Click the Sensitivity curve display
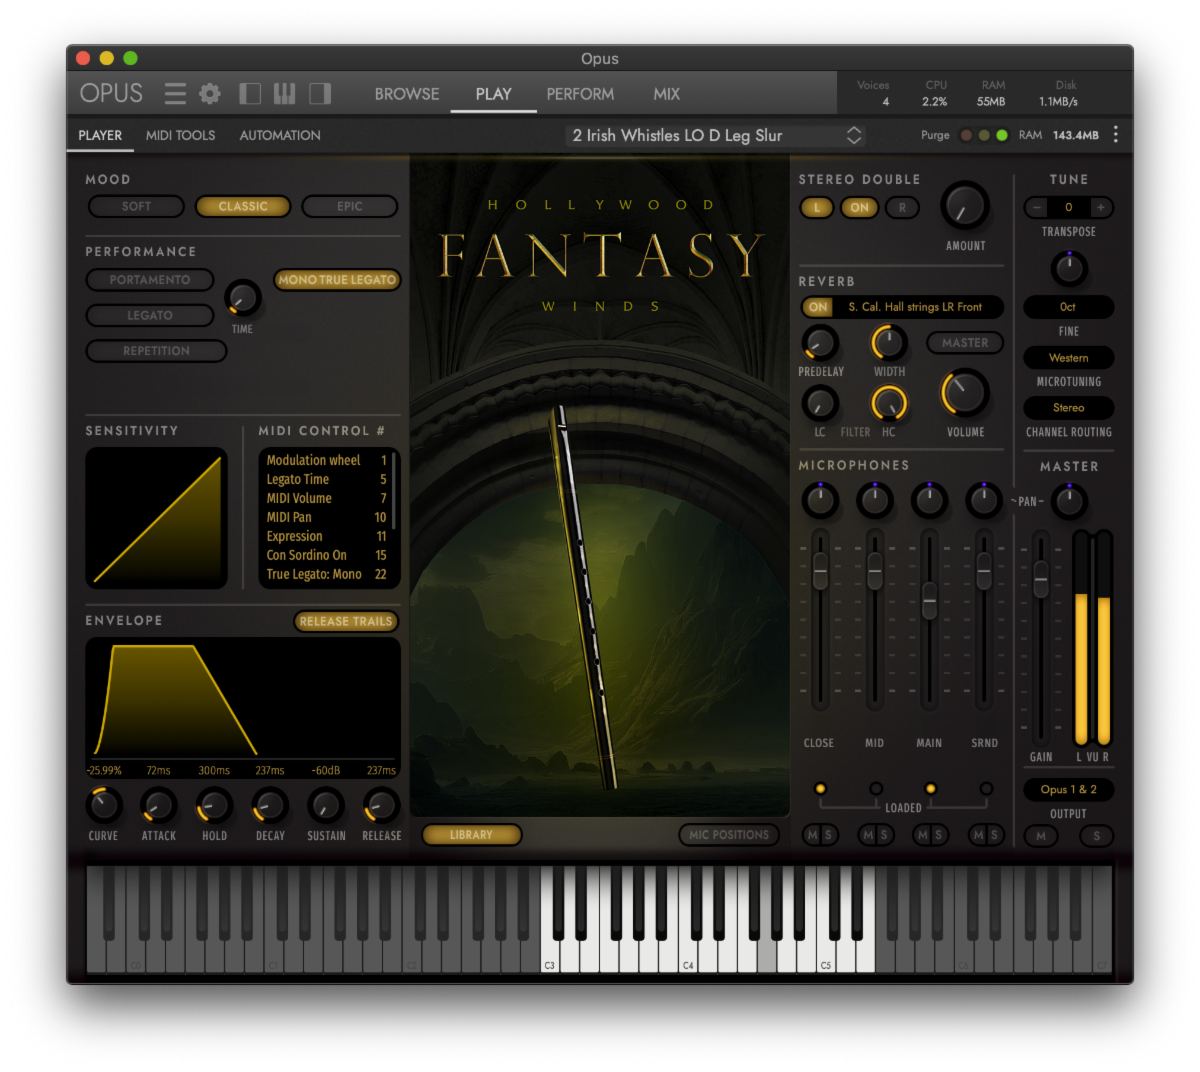Image resolution: width=1200 pixels, height=1072 pixels. coord(157,518)
